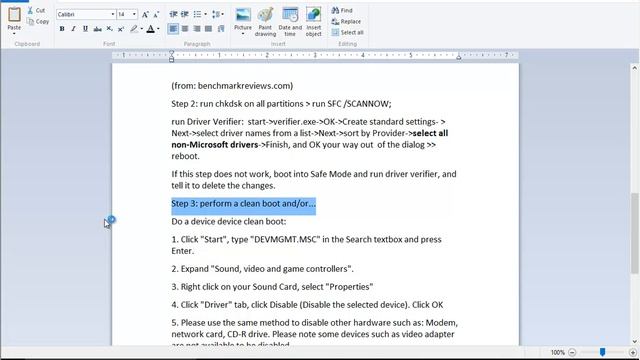The height and width of the screenshot is (360, 640).
Task: Expand the Paste options arrow
Action: point(14,33)
